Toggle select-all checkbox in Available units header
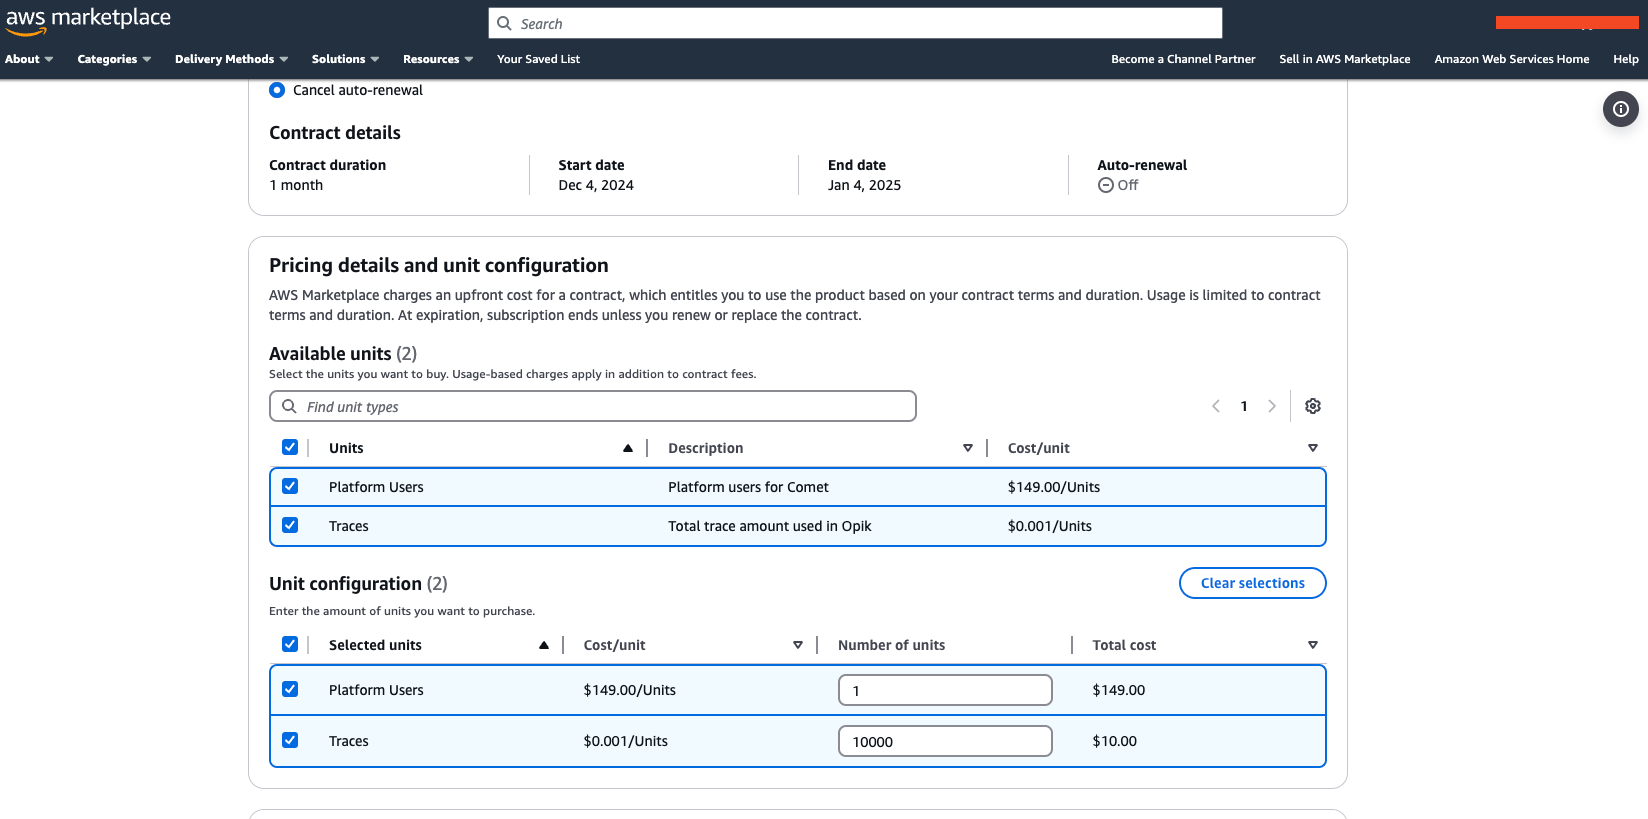 pos(290,447)
